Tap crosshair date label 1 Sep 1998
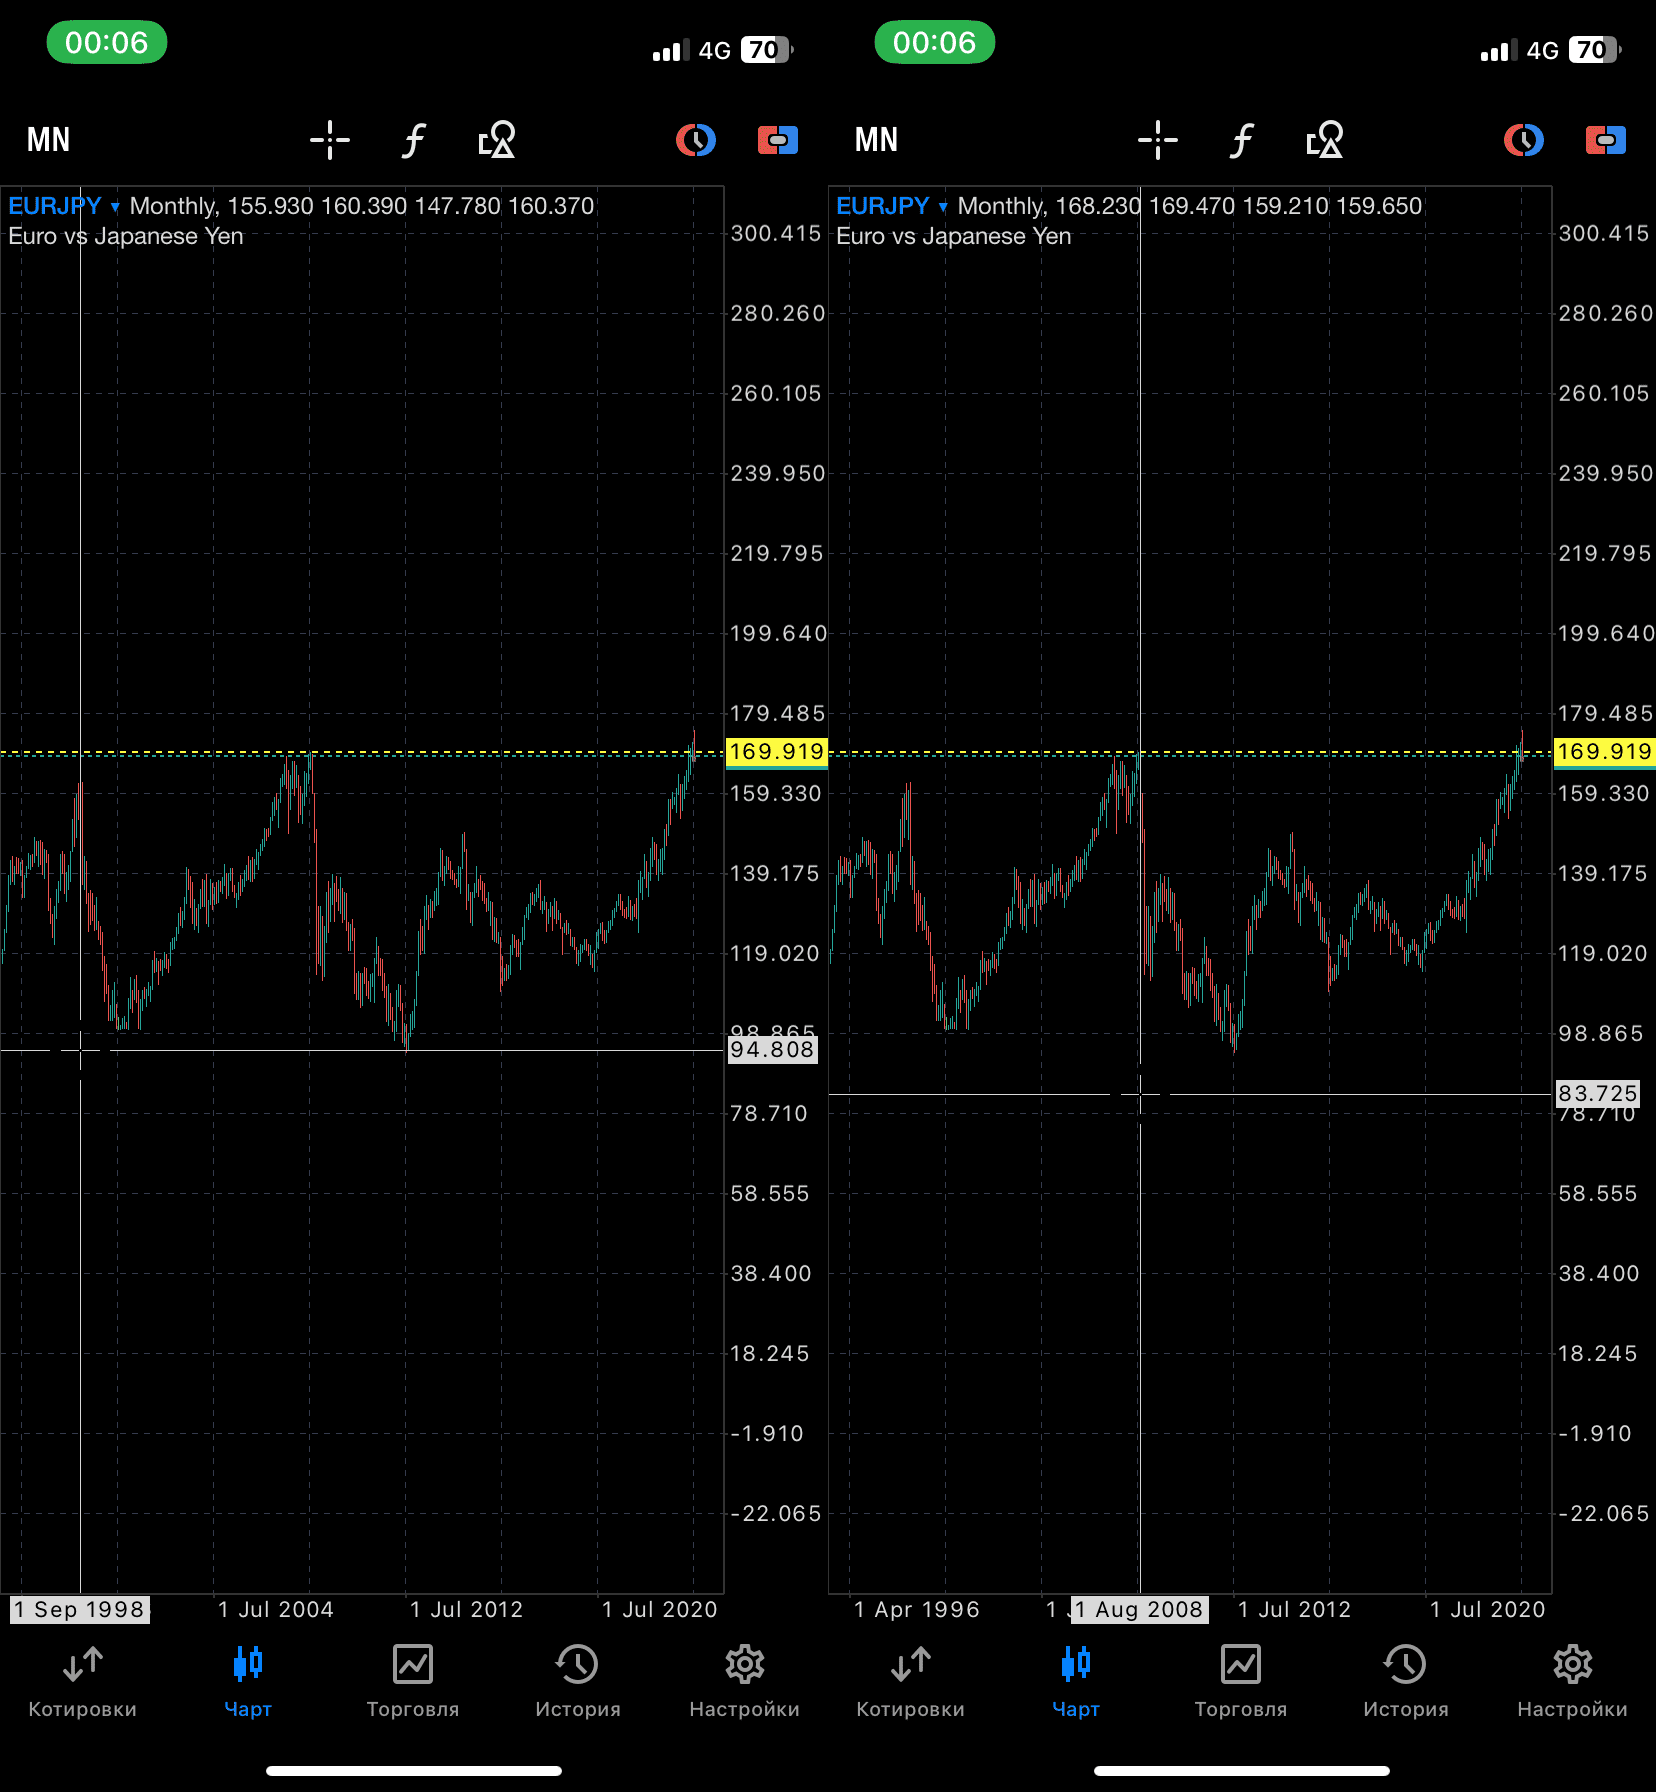 (80, 1610)
